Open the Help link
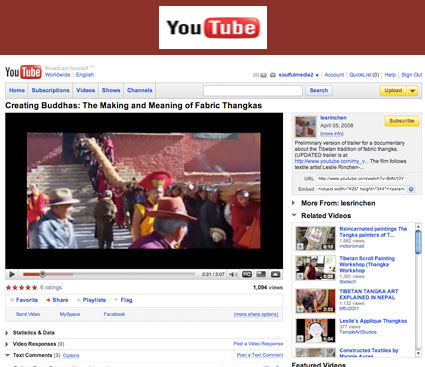This screenshot has height=367, width=425. click(390, 75)
